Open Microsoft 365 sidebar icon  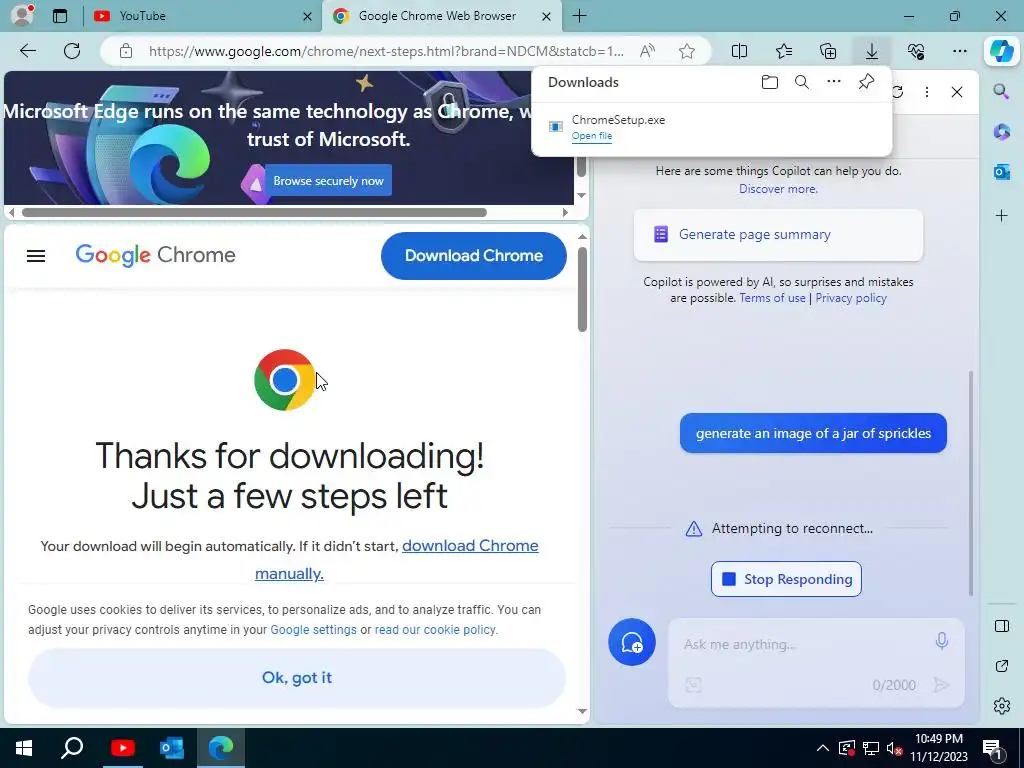1001,131
